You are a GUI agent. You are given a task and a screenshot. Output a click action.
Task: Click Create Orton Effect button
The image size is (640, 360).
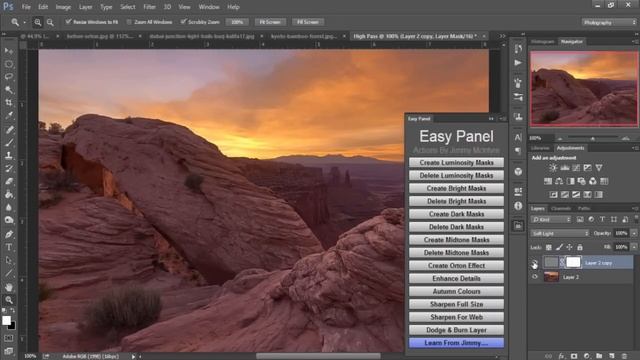point(456,266)
